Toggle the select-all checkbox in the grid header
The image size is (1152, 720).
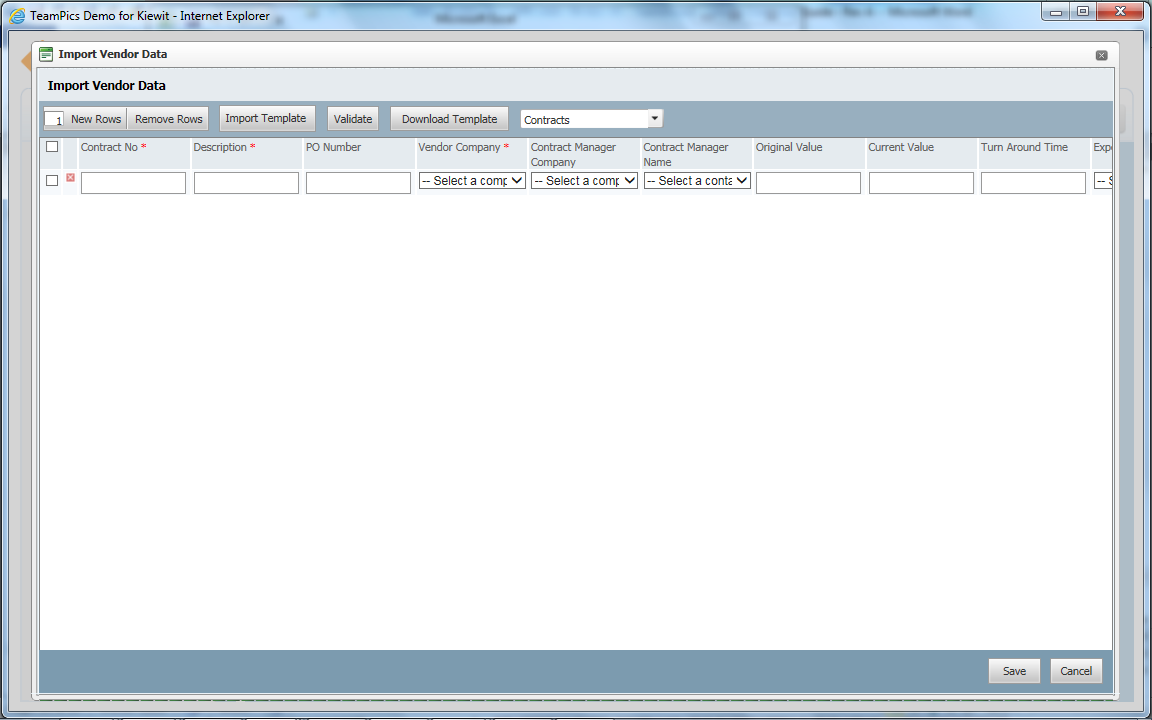(52, 146)
